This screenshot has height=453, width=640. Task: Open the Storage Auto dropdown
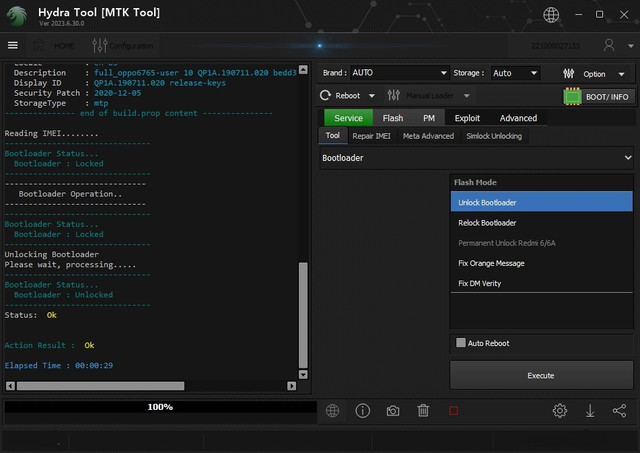coord(515,73)
